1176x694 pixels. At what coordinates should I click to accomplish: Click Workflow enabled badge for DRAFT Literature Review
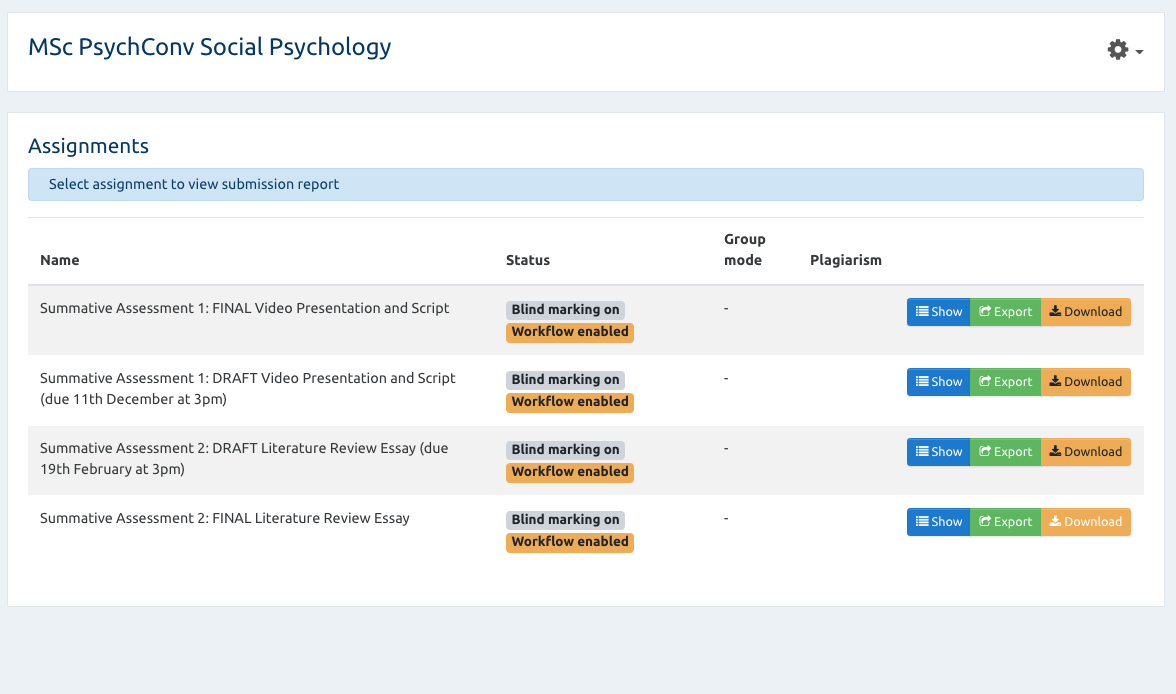pyautogui.click(x=570, y=472)
